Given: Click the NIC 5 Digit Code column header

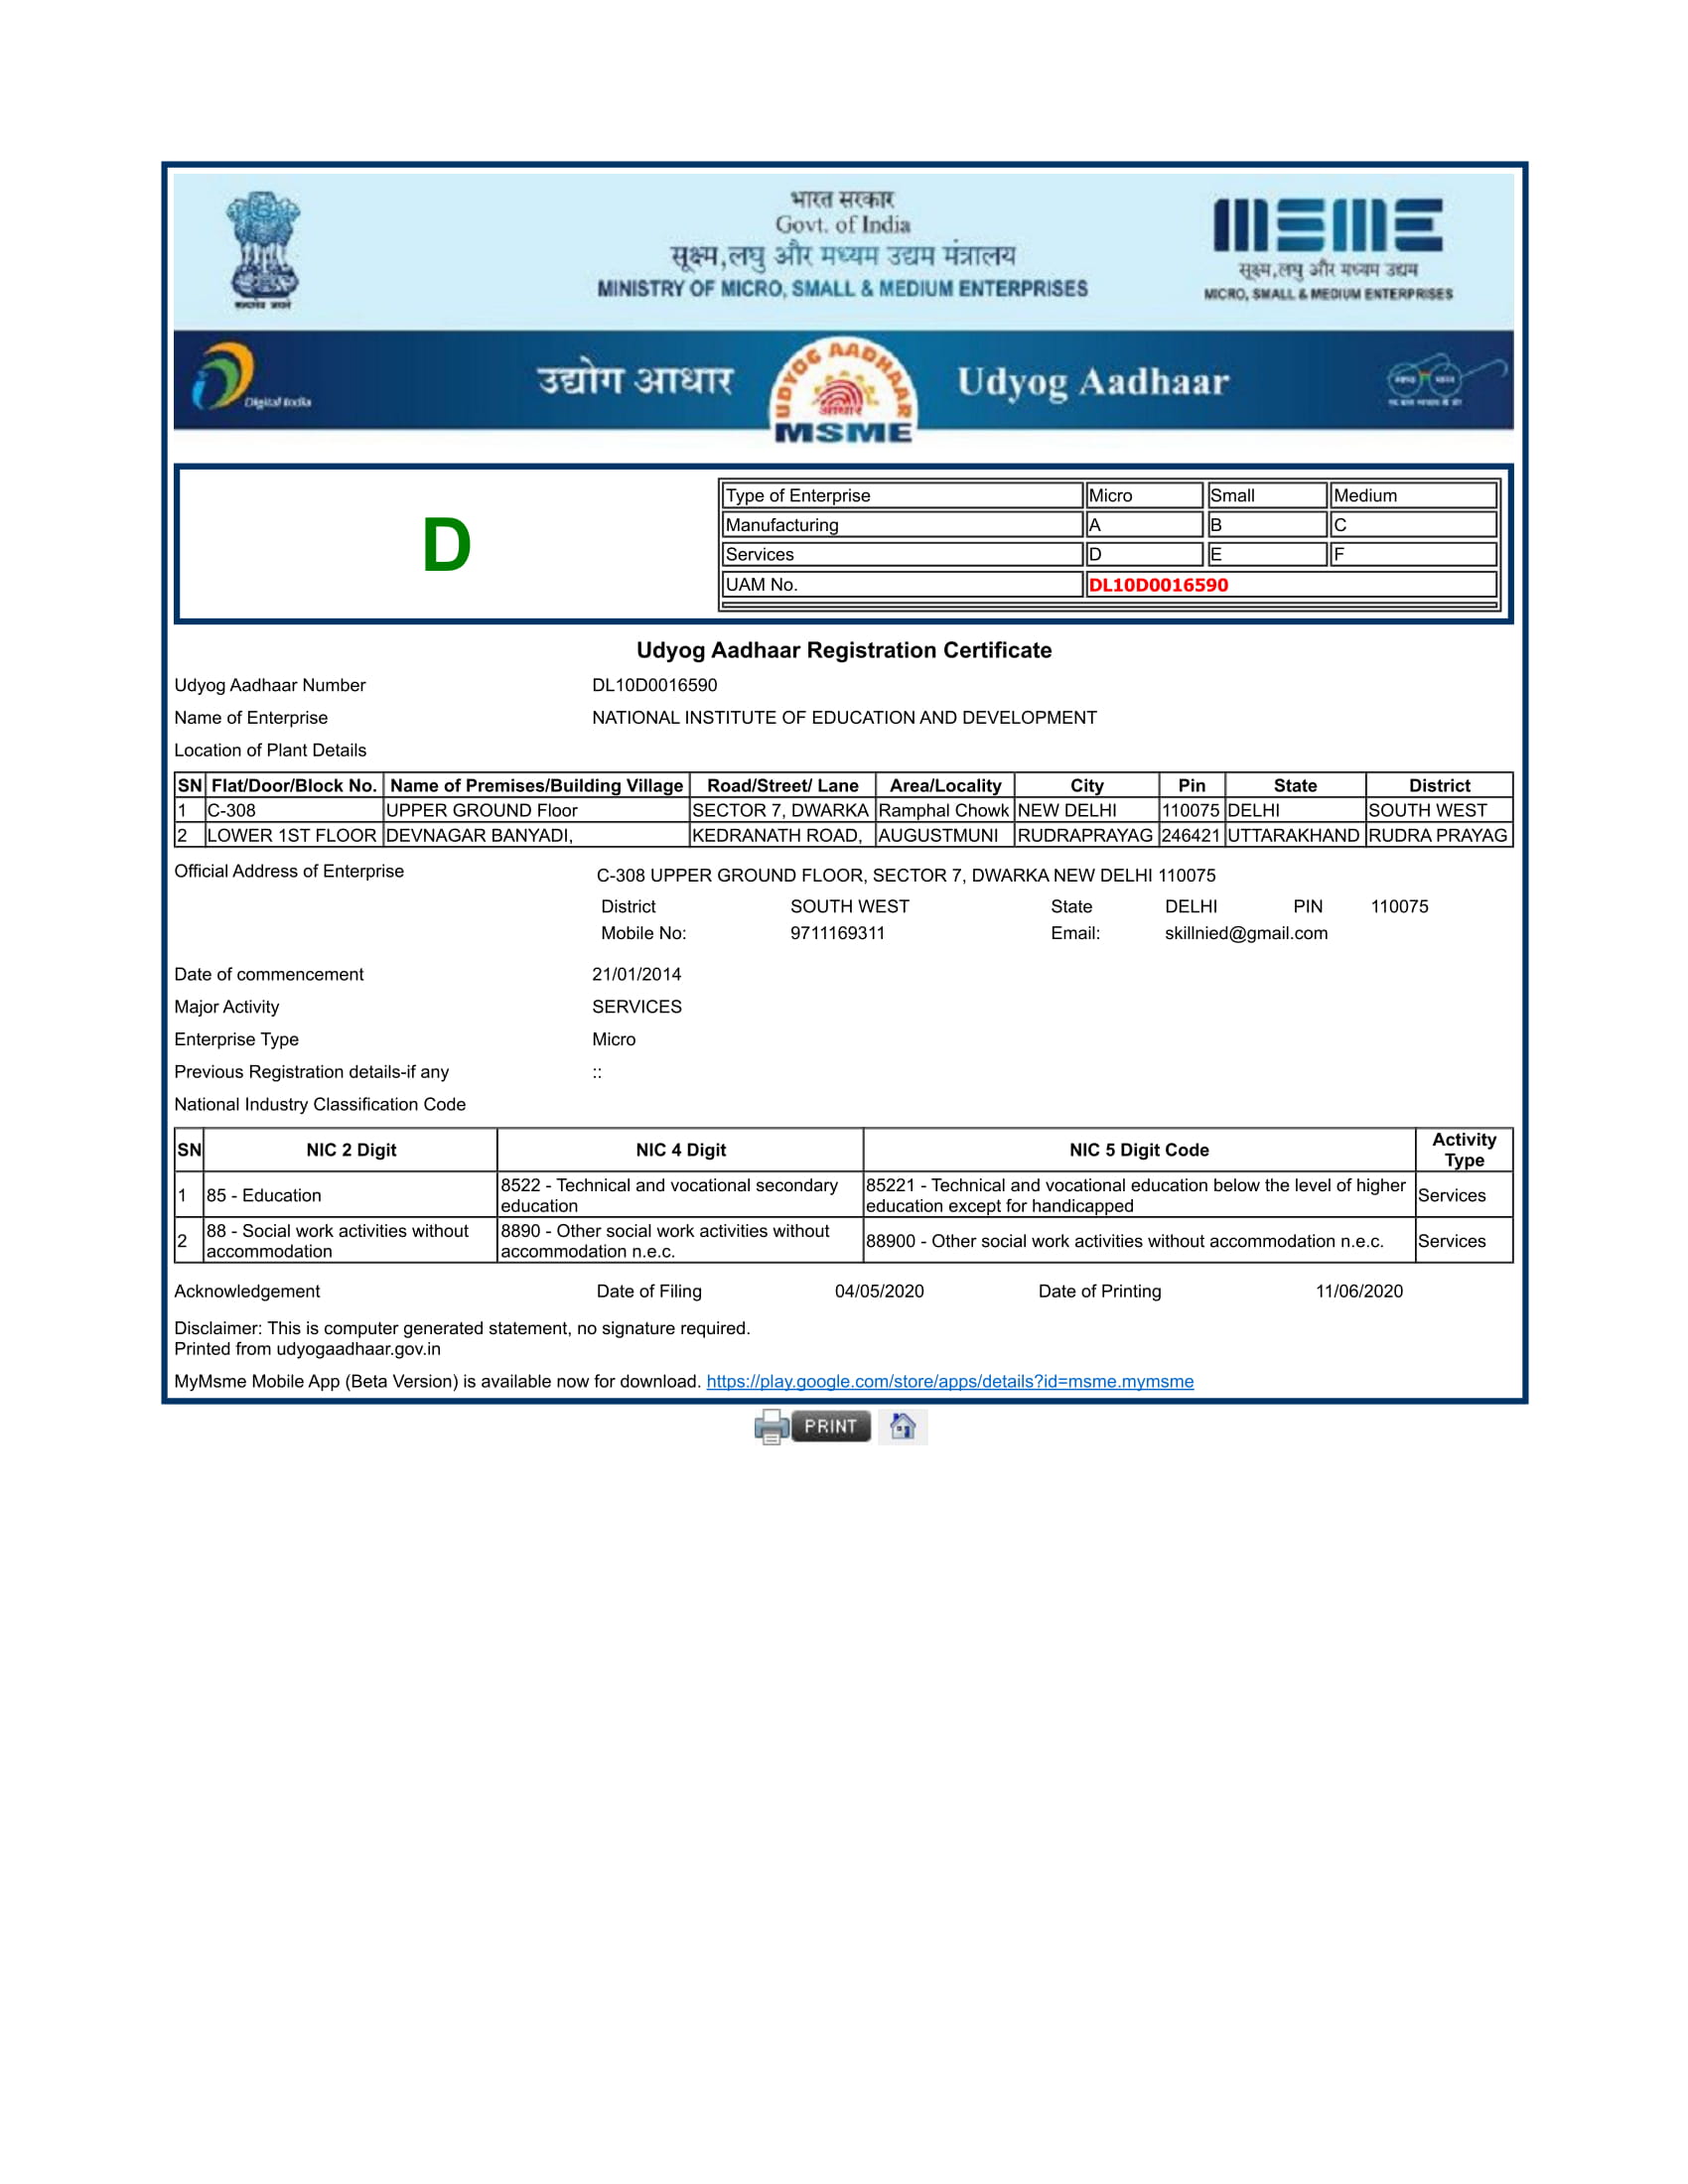Looking at the screenshot, I should [x=1139, y=1149].
